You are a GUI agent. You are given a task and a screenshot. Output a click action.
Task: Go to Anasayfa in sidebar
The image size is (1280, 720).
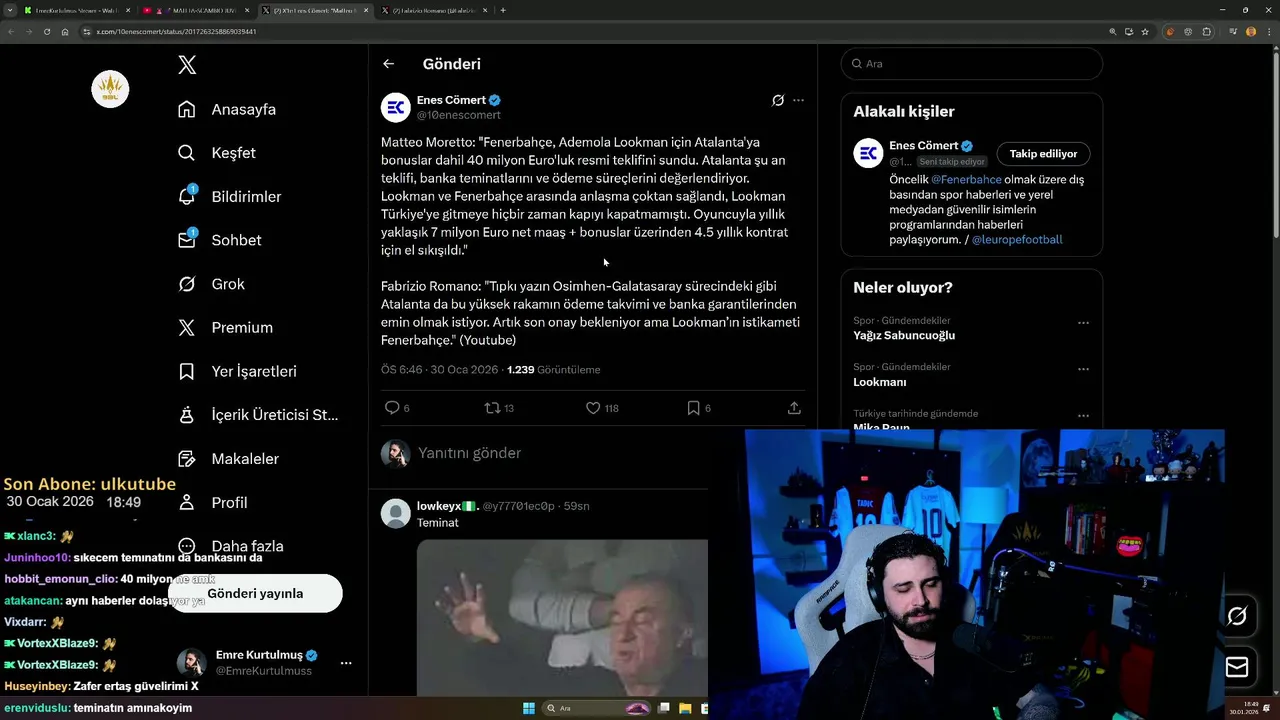pos(227,109)
